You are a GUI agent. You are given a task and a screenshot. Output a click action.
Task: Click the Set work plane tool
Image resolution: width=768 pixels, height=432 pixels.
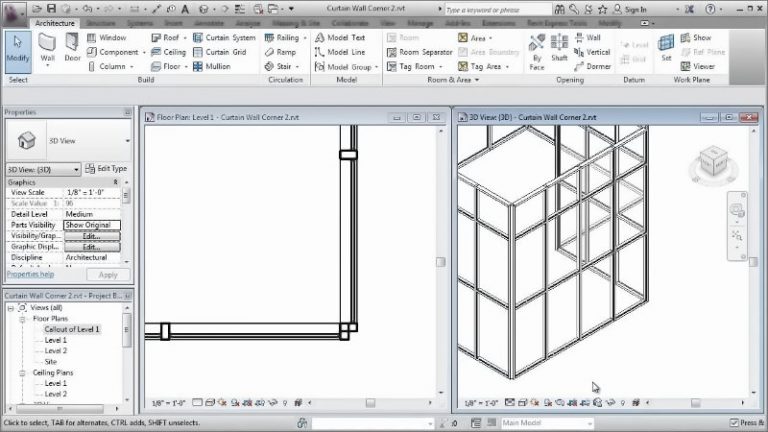[667, 50]
